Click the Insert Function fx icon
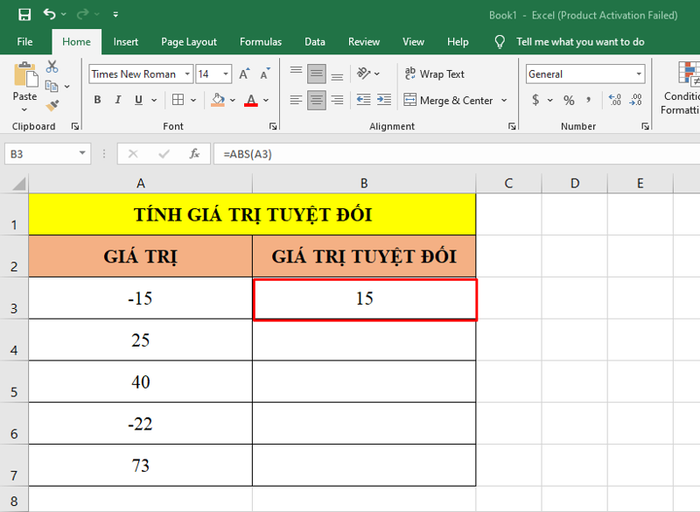This screenshot has width=700, height=512. 194,154
